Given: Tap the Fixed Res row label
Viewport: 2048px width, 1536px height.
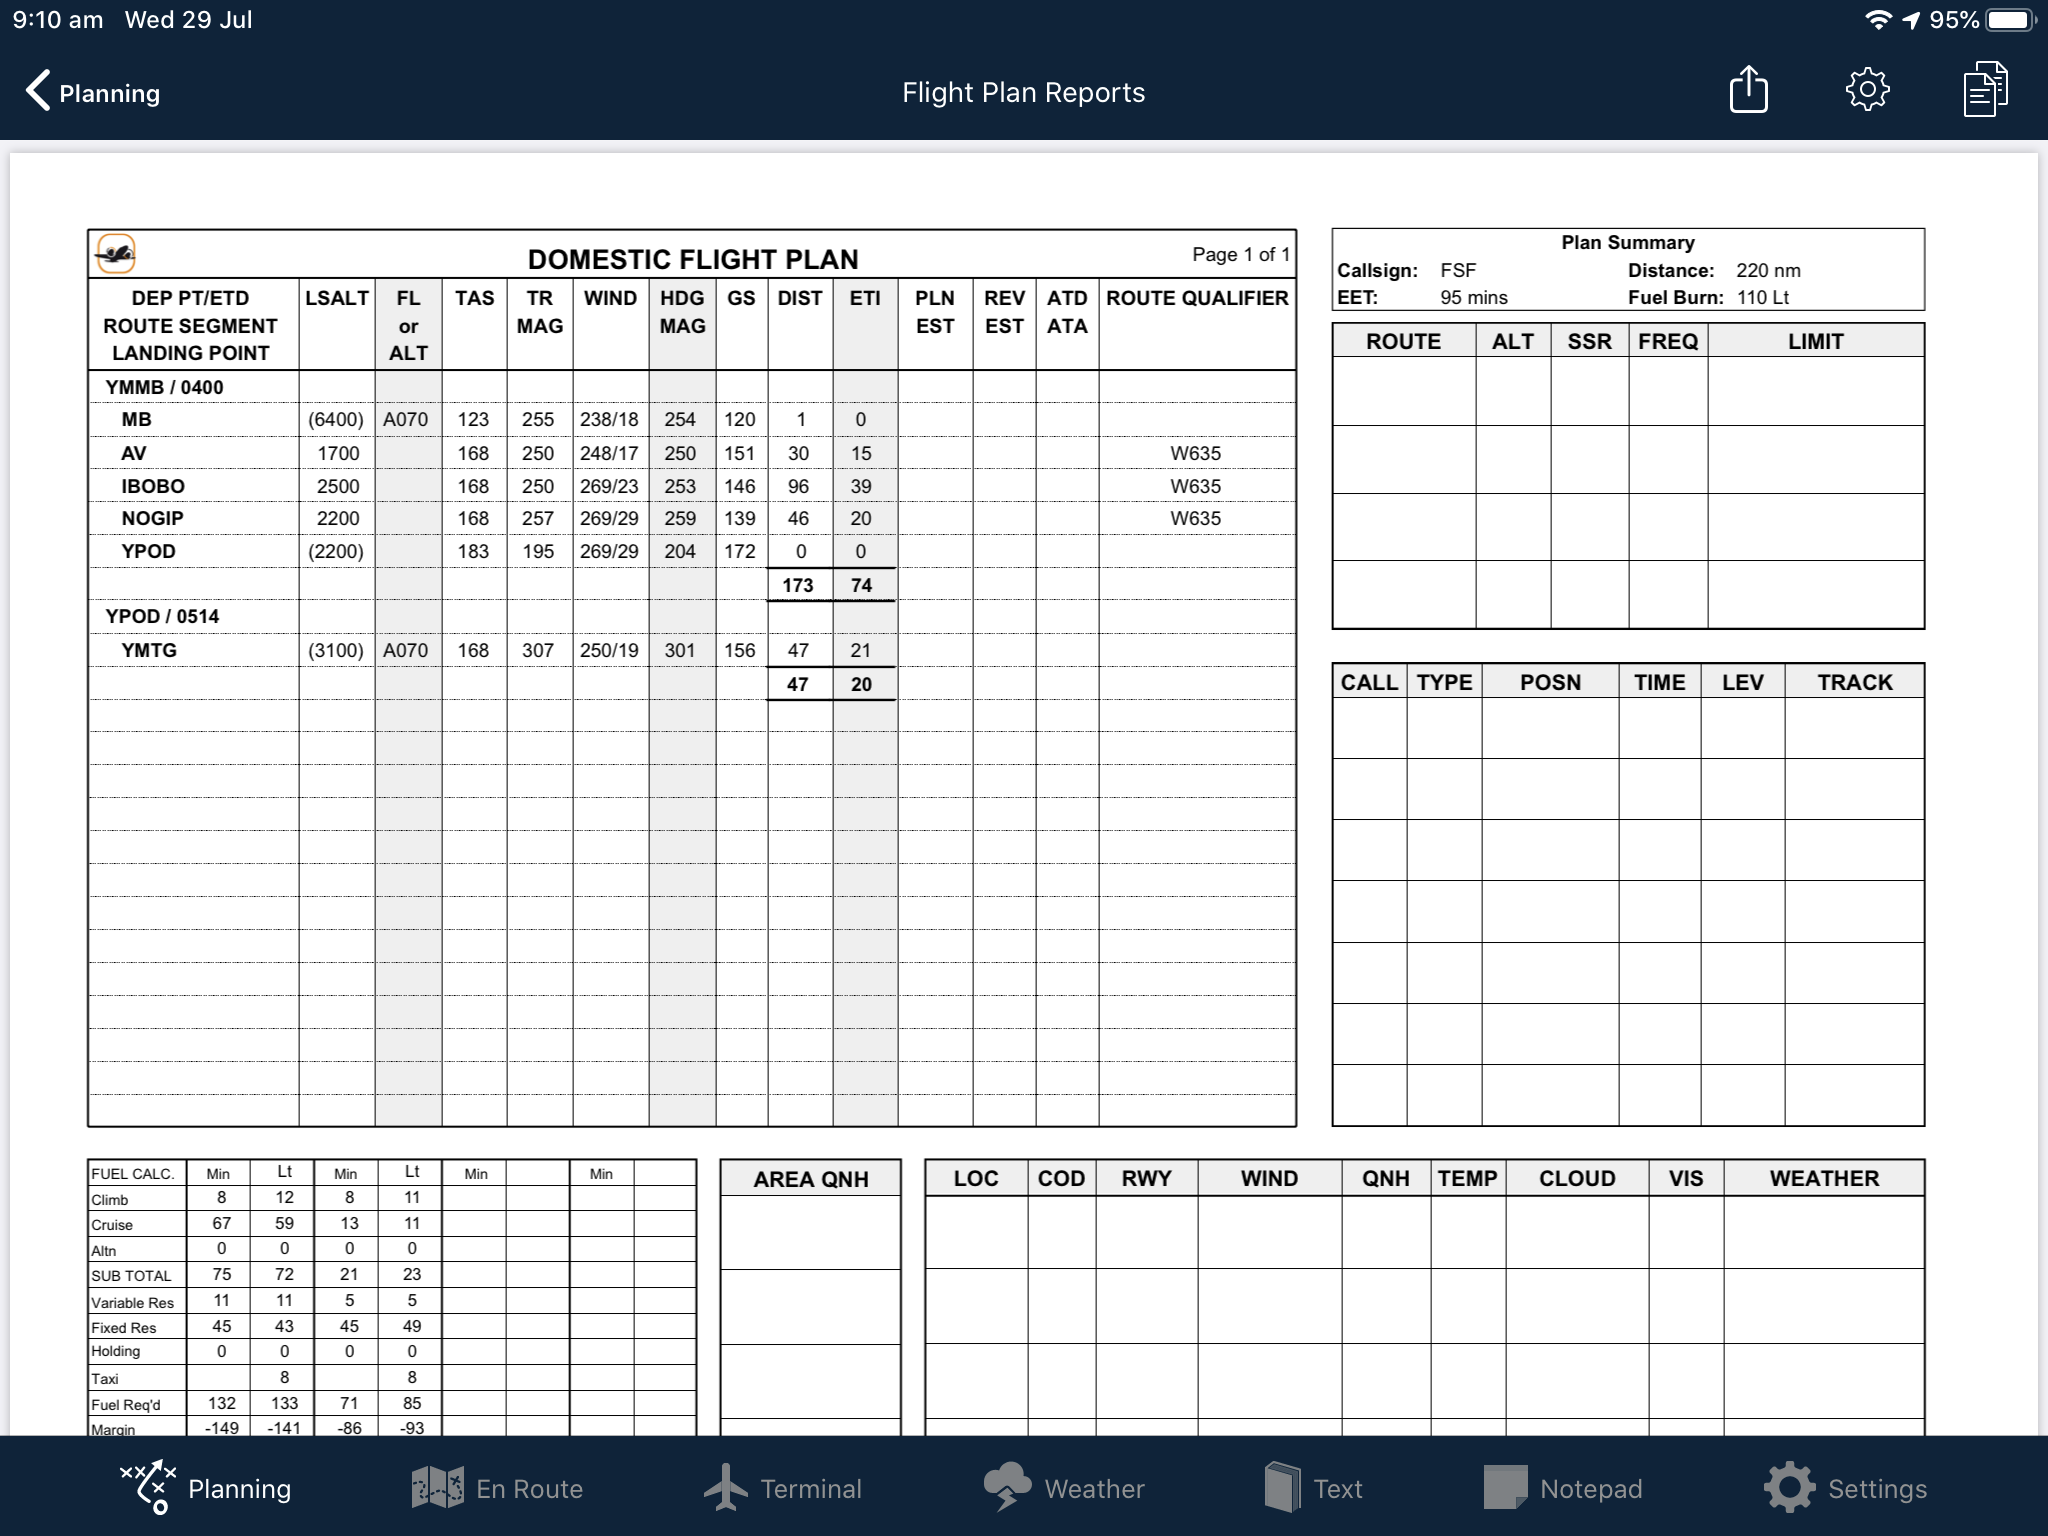Looking at the screenshot, I should 124,1328.
